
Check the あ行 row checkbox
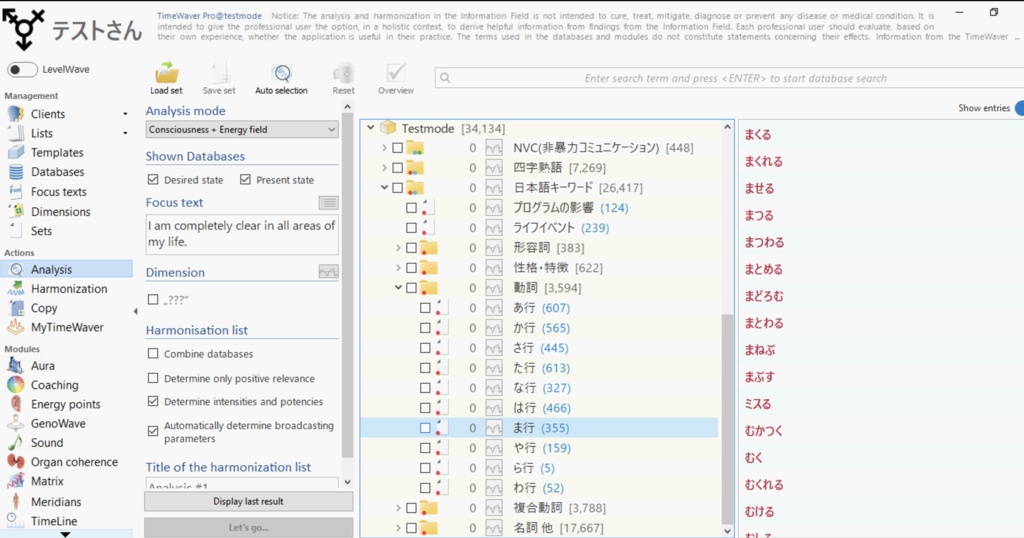coord(425,308)
